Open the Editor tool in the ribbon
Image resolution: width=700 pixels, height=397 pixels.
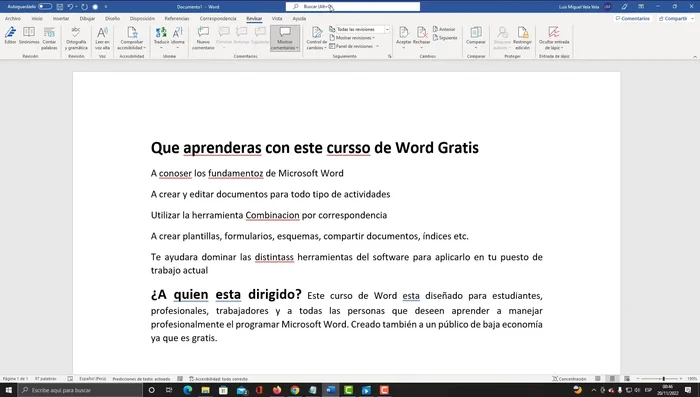tap(10, 36)
